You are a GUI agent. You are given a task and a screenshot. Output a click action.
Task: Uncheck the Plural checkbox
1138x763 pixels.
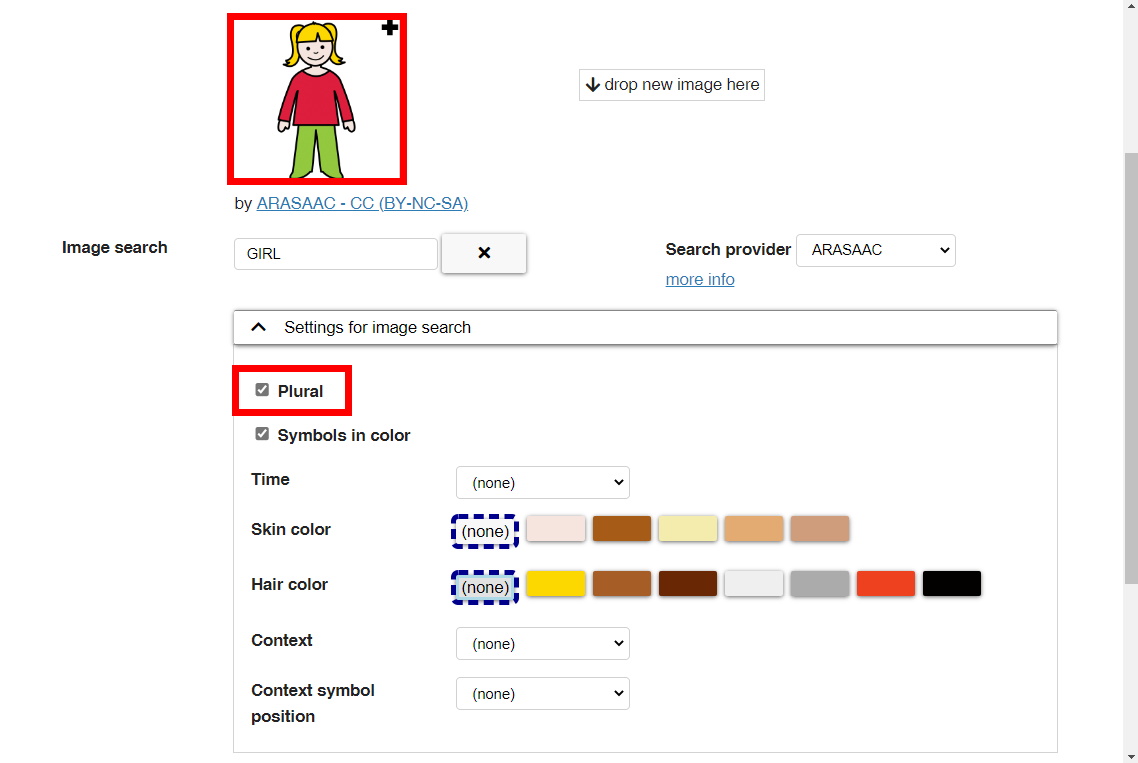262,390
